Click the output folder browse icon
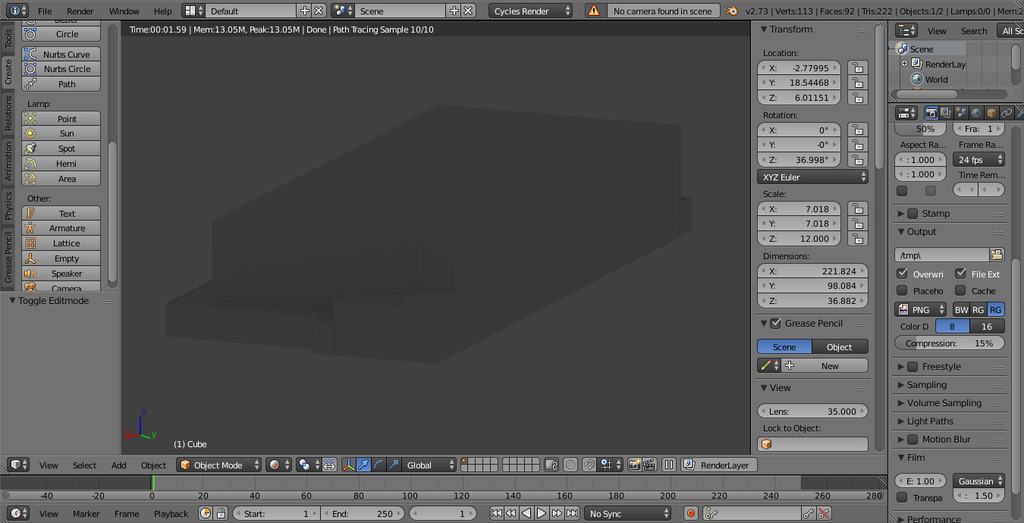The image size is (1024, 523). 997,255
